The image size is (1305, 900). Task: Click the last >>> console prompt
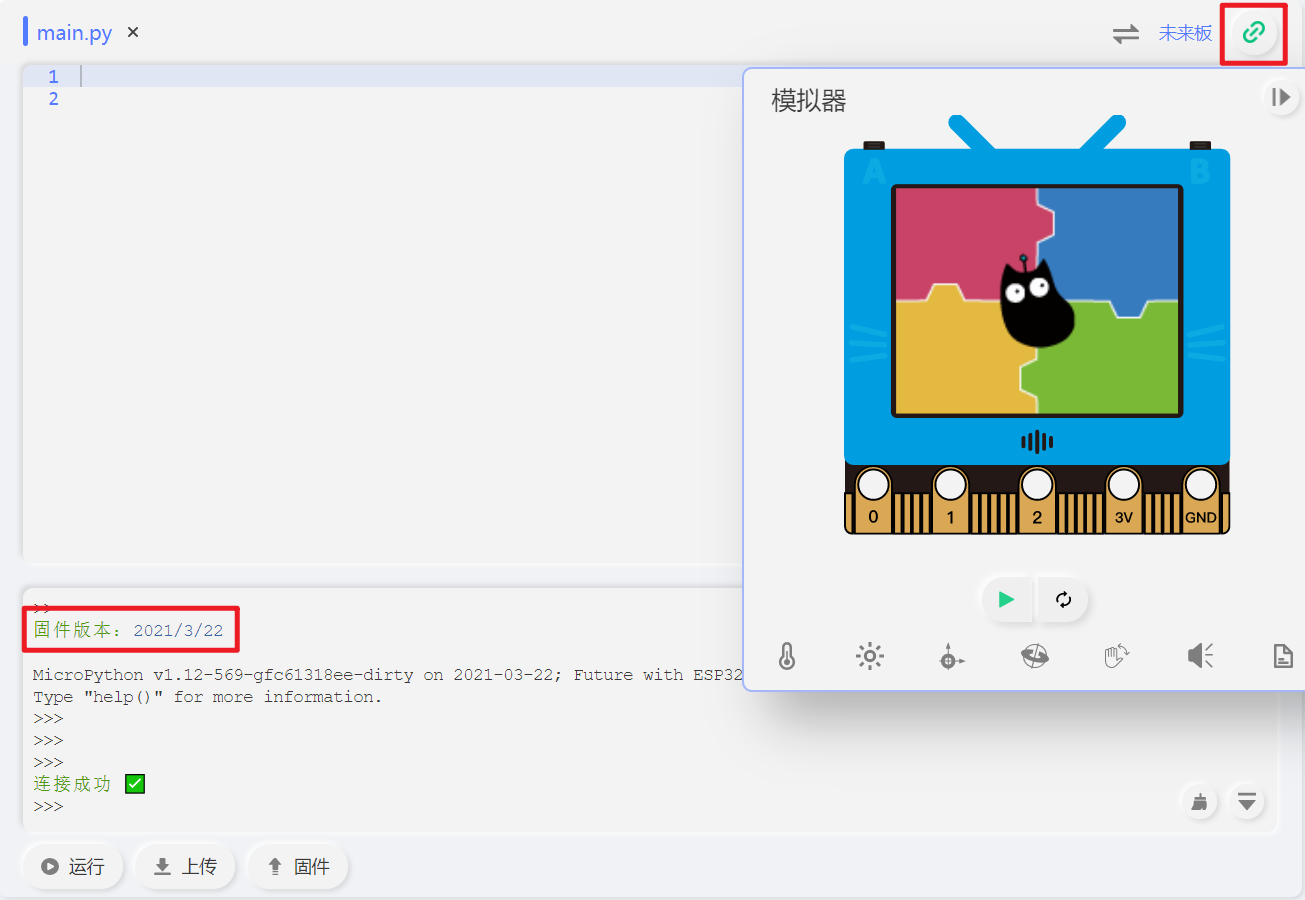(48, 806)
